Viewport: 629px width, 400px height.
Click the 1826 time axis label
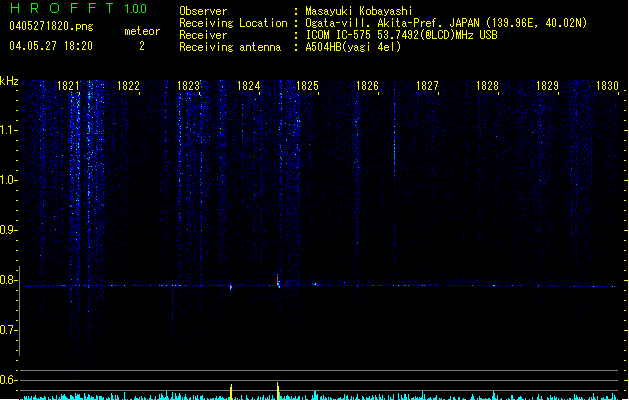[367, 86]
